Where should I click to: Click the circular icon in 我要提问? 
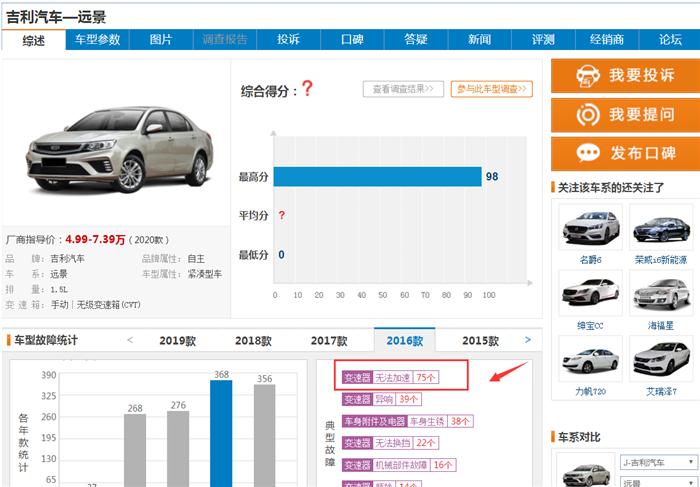588,115
